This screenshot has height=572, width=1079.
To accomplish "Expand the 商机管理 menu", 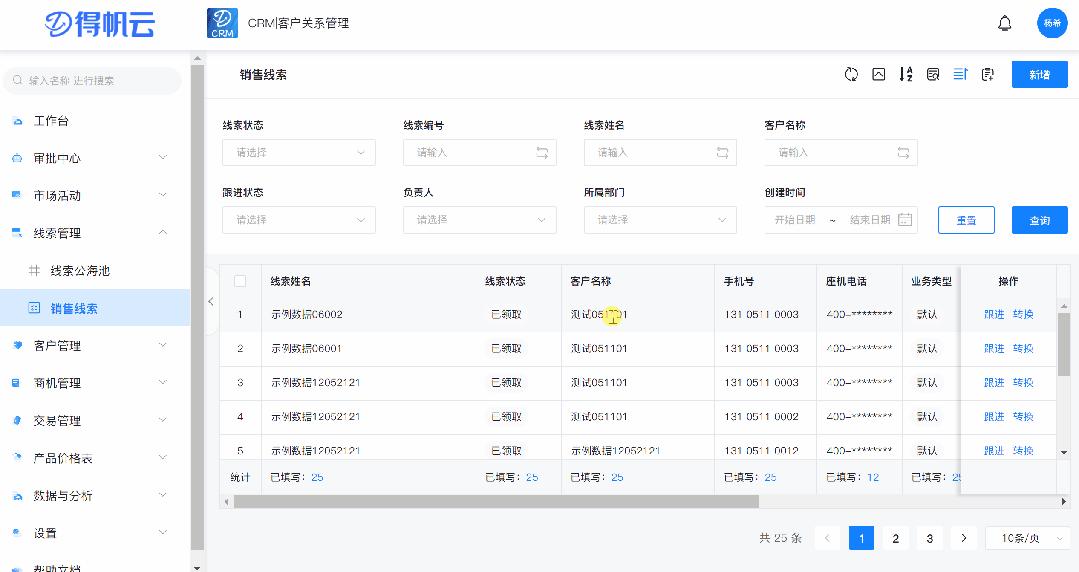I will tap(95, 383).
